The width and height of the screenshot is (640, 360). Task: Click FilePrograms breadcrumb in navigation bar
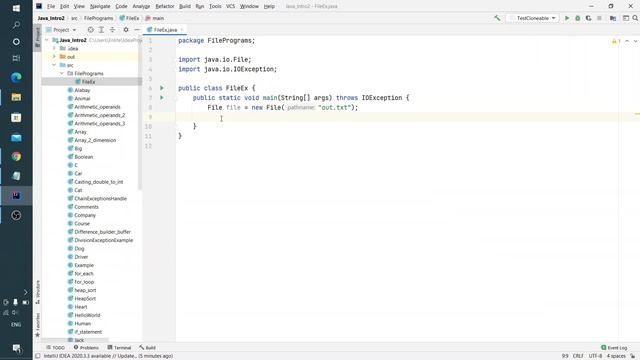click(98, 18)
